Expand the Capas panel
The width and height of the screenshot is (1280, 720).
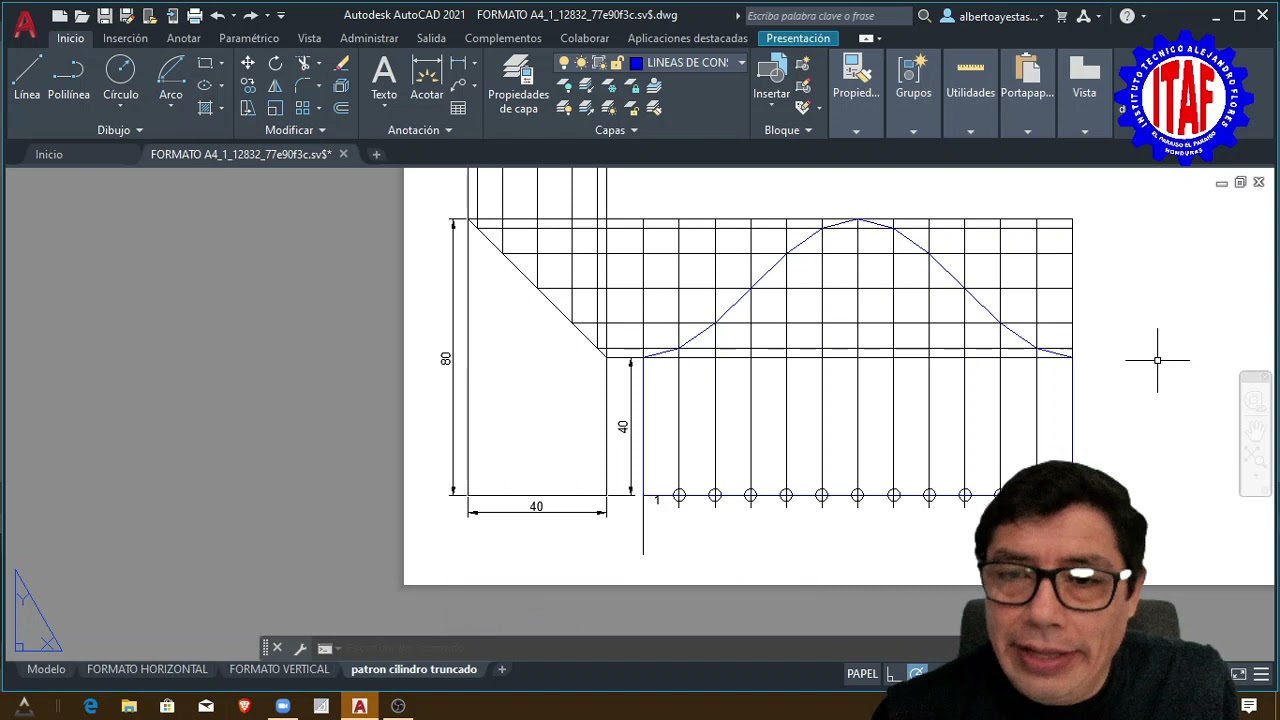click(x=616, y=130)
